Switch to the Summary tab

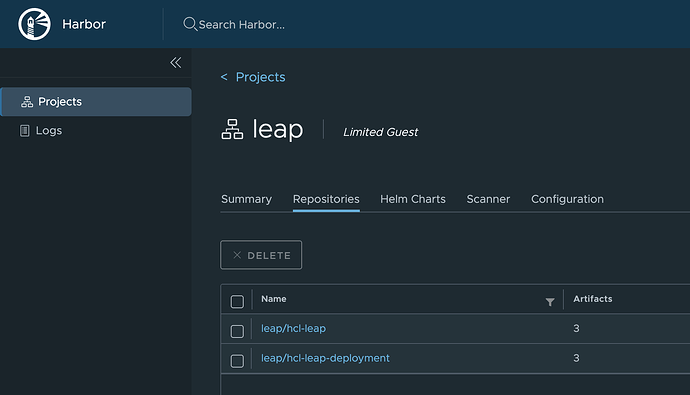(246, 199)
